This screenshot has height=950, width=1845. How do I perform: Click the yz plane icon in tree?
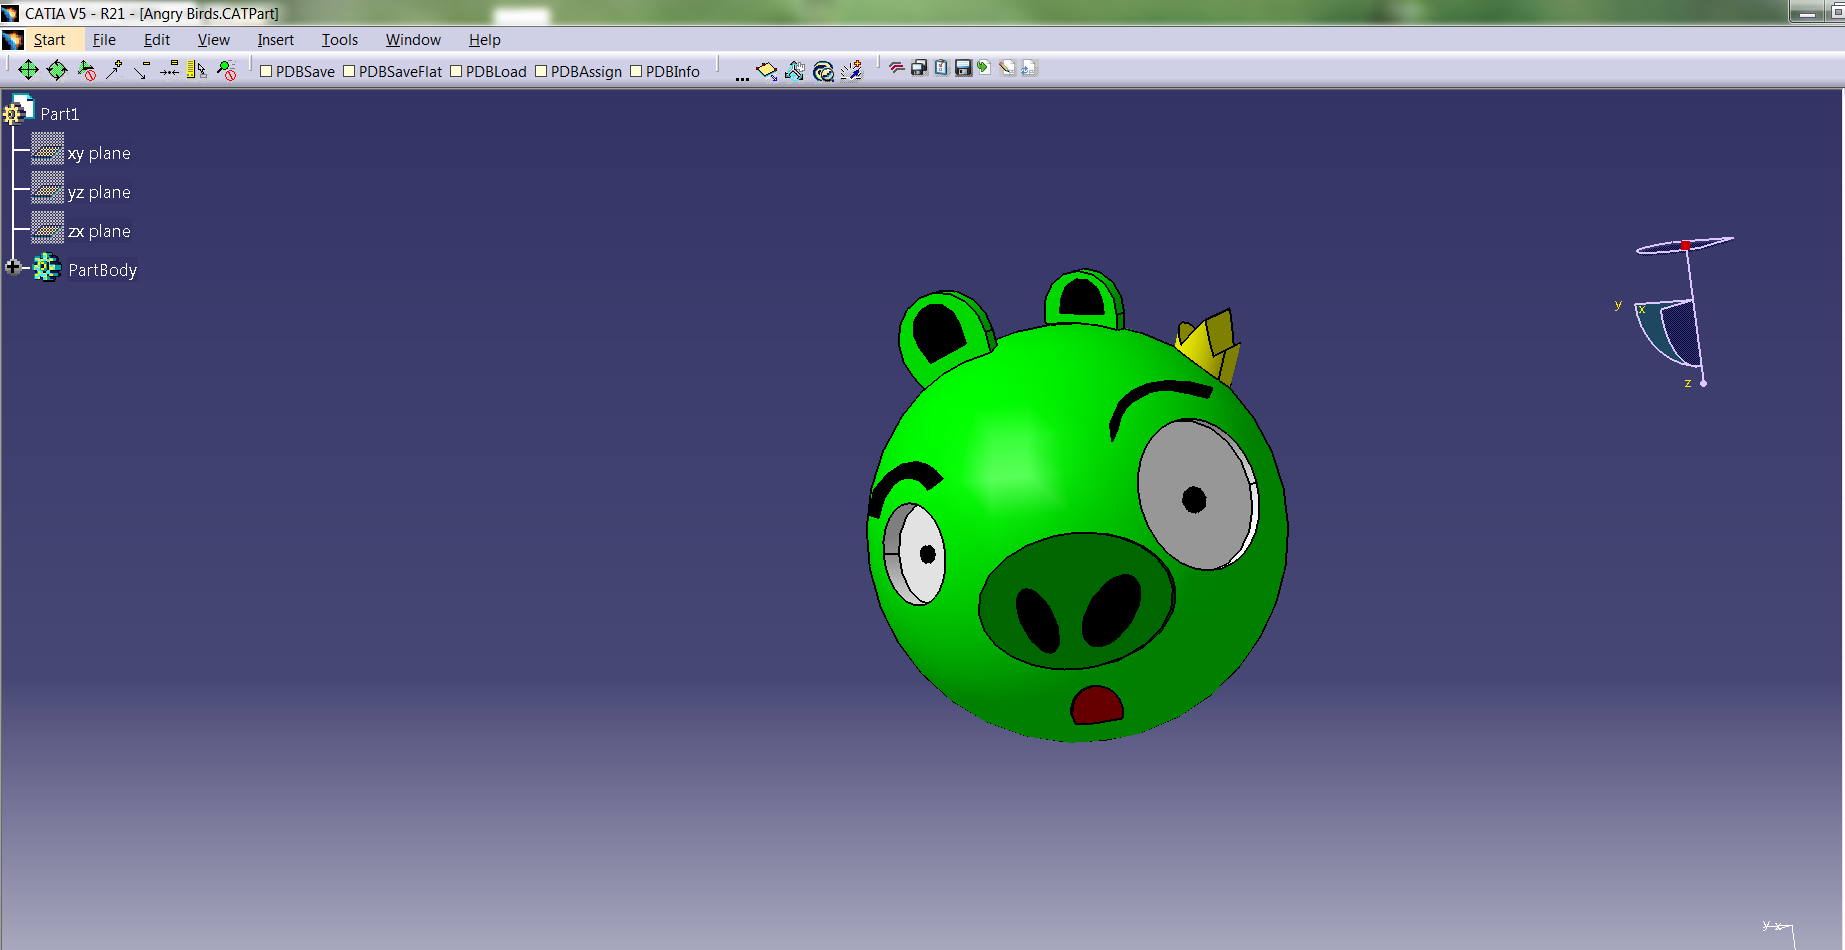(47, 188)
